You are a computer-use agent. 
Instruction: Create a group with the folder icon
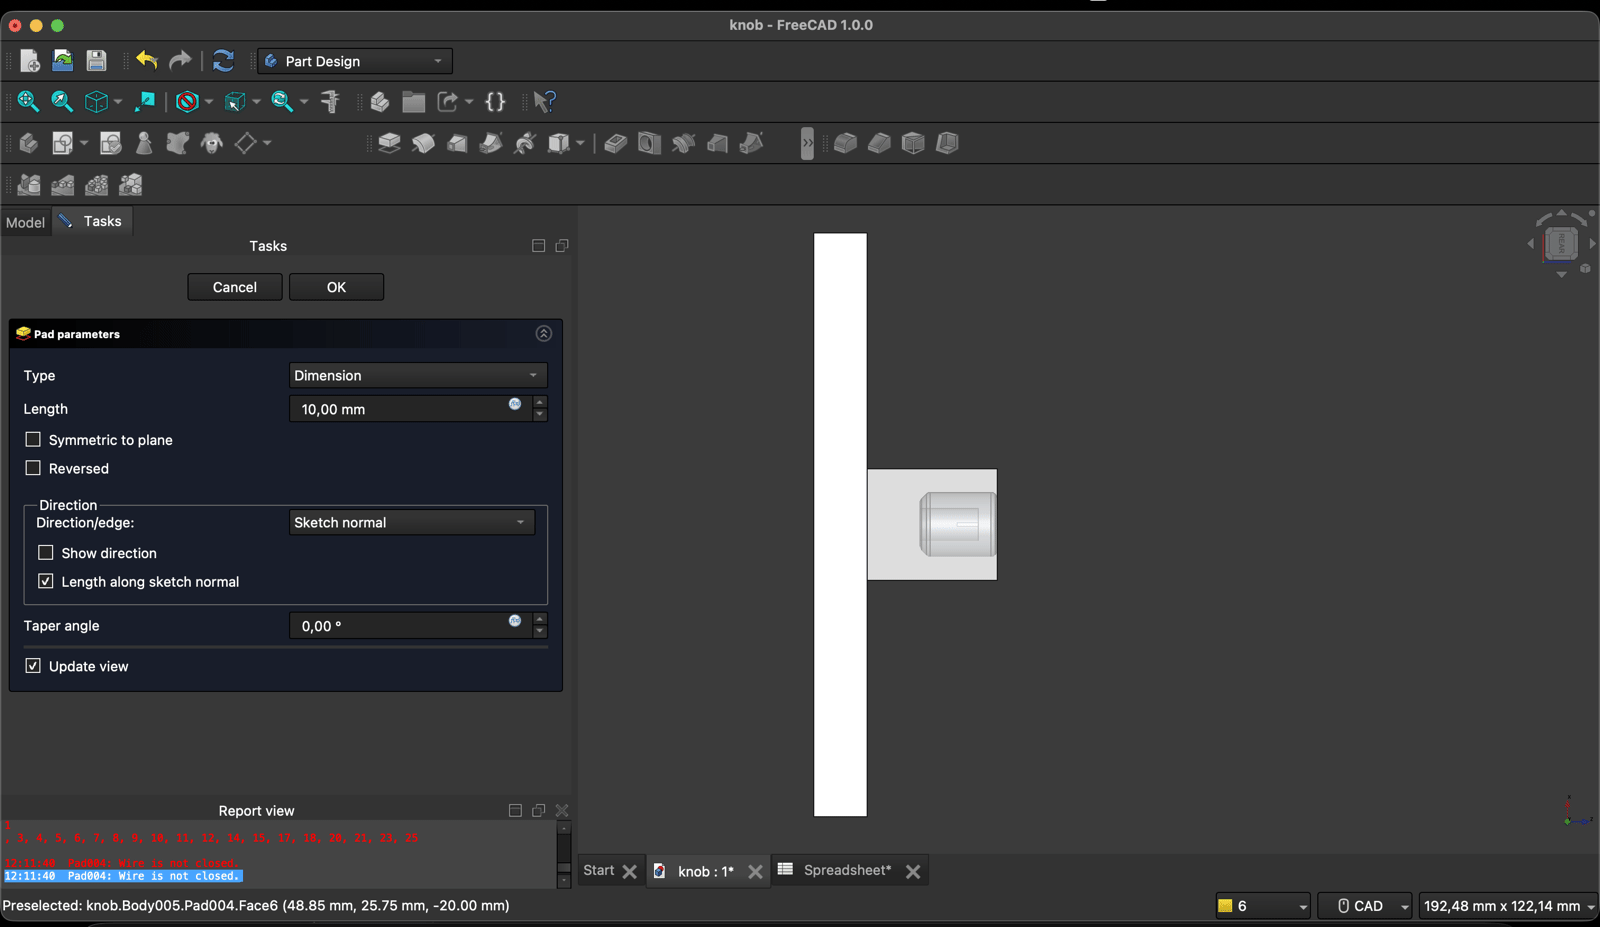414,102
